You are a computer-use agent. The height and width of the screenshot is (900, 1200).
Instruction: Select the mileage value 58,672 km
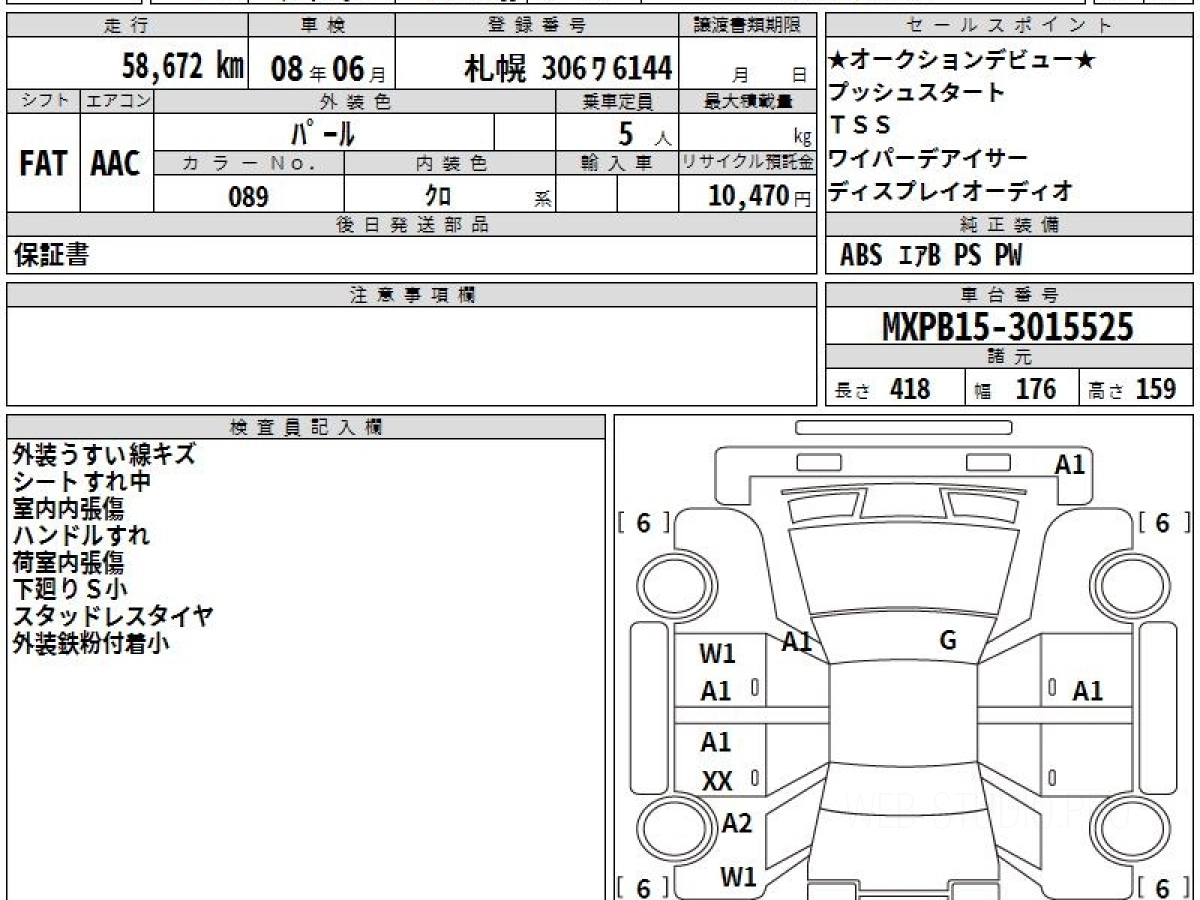[183, 67]
